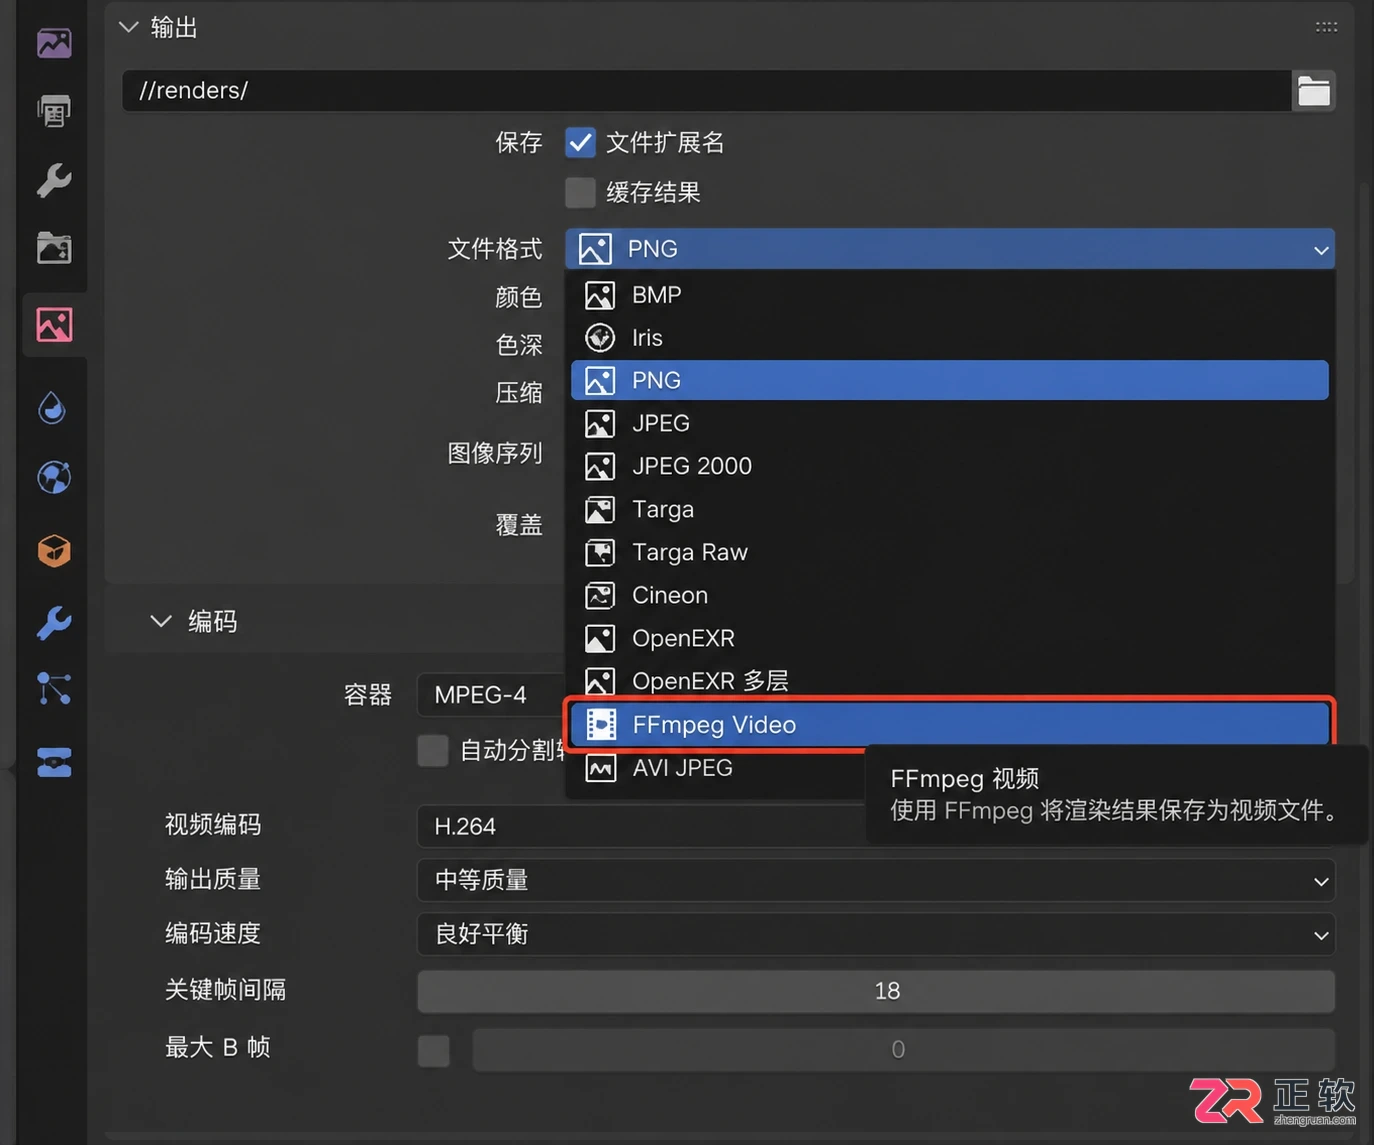Choose JPEG in the format list
Image resolution: width=1374 pixels, height=1145 pixels.
(x=950, y=423)
